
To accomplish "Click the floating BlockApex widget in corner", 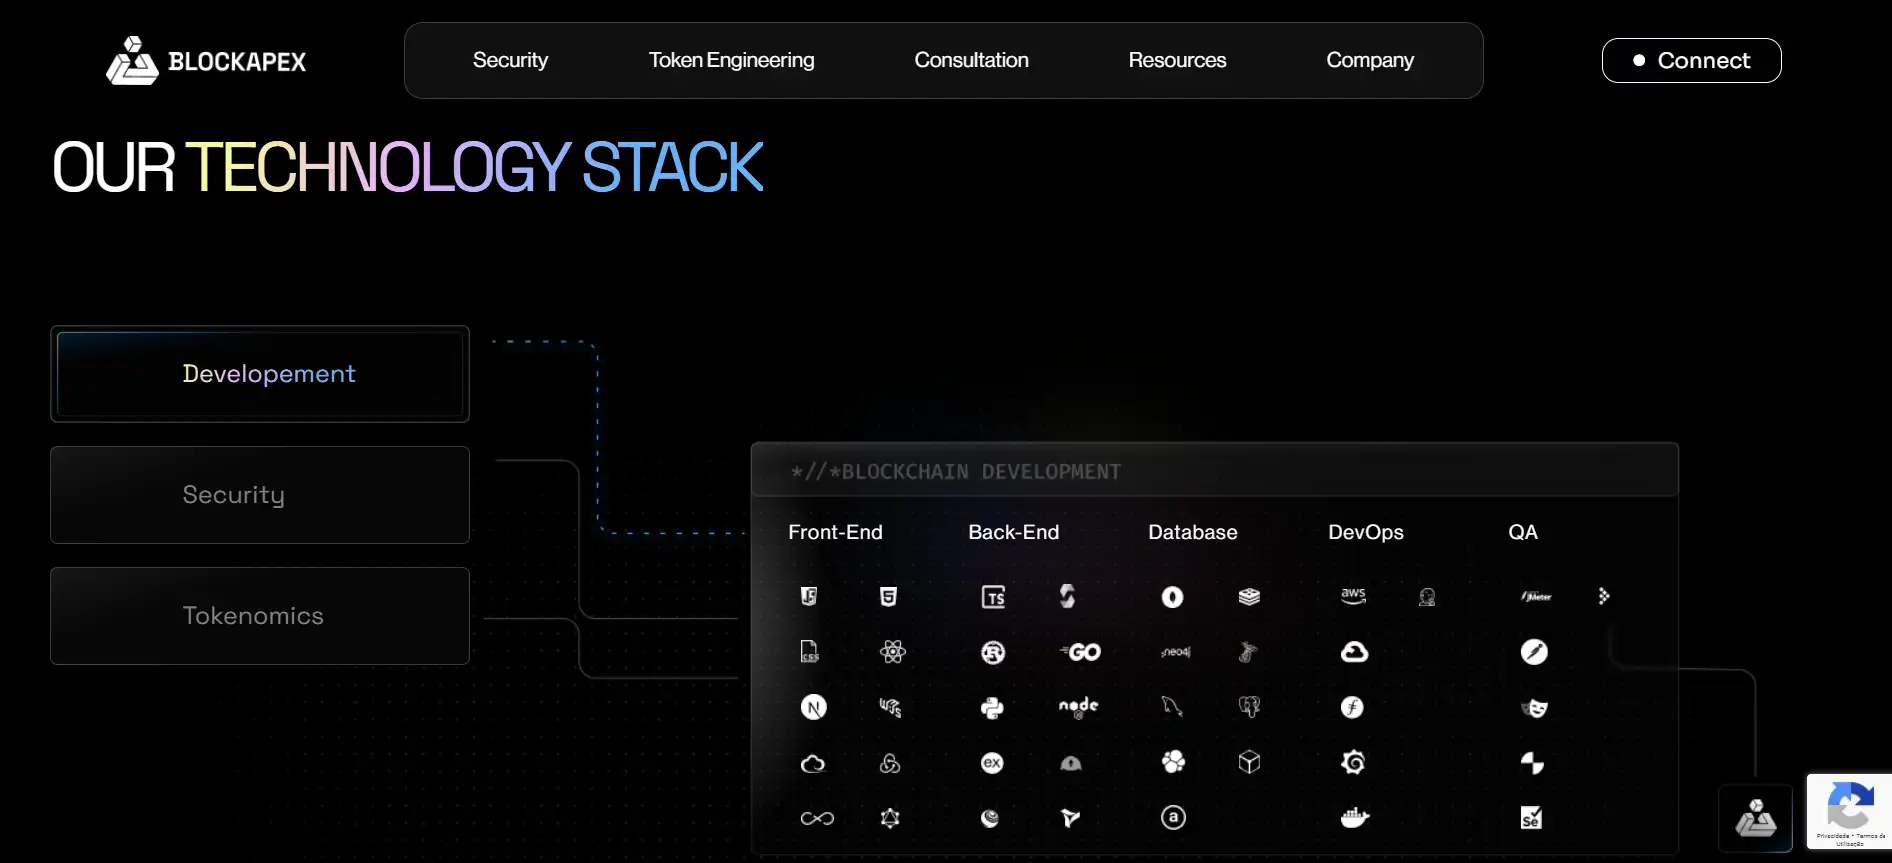I will (x=1755, y=818).
